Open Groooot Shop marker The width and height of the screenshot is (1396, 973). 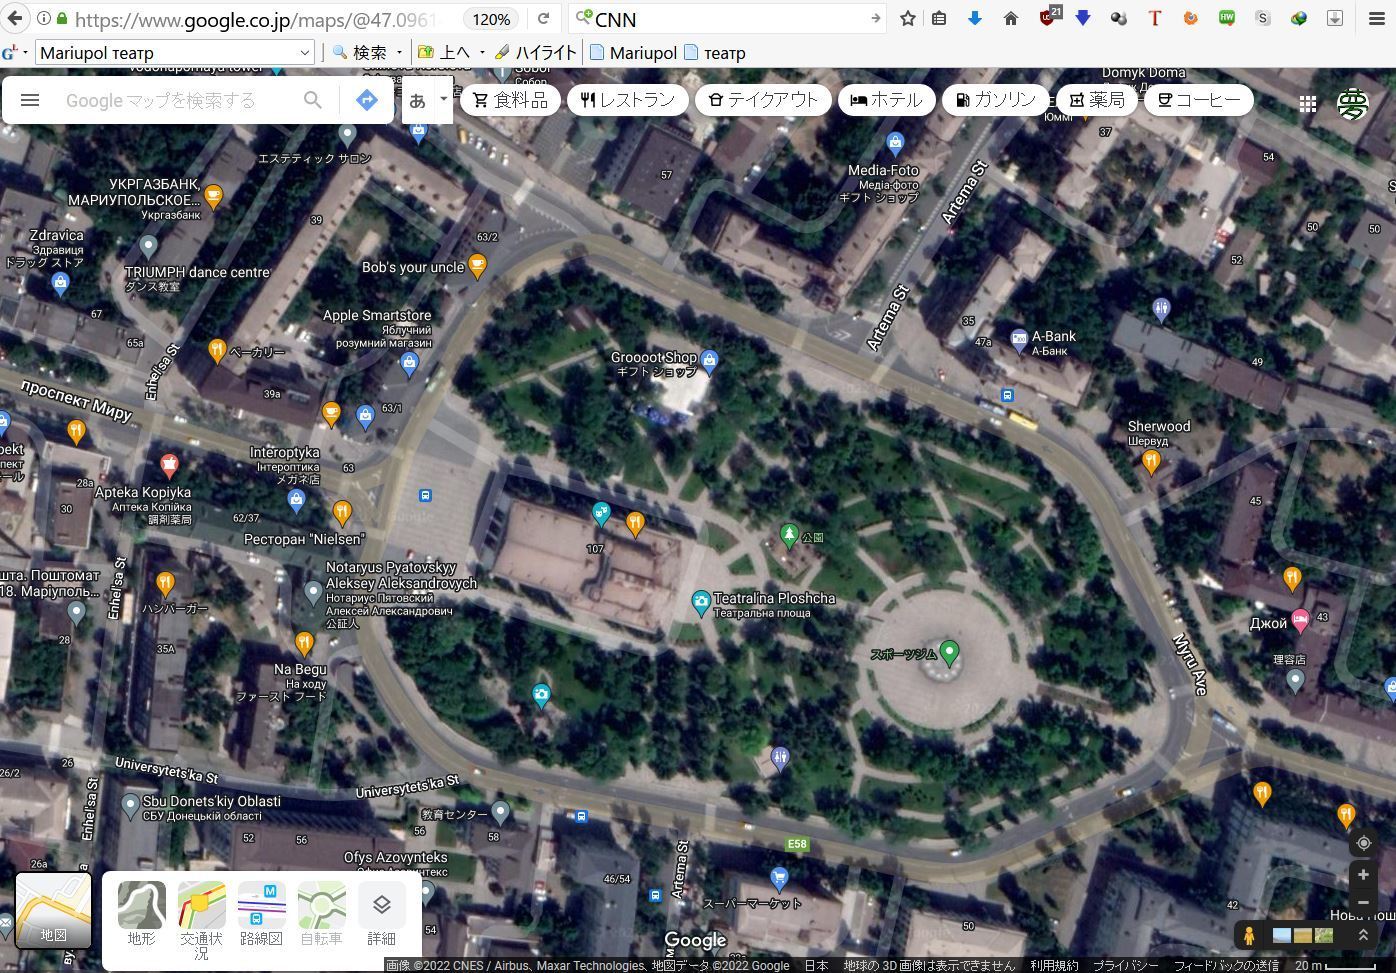pyautogui.click(x=709, y=360)
